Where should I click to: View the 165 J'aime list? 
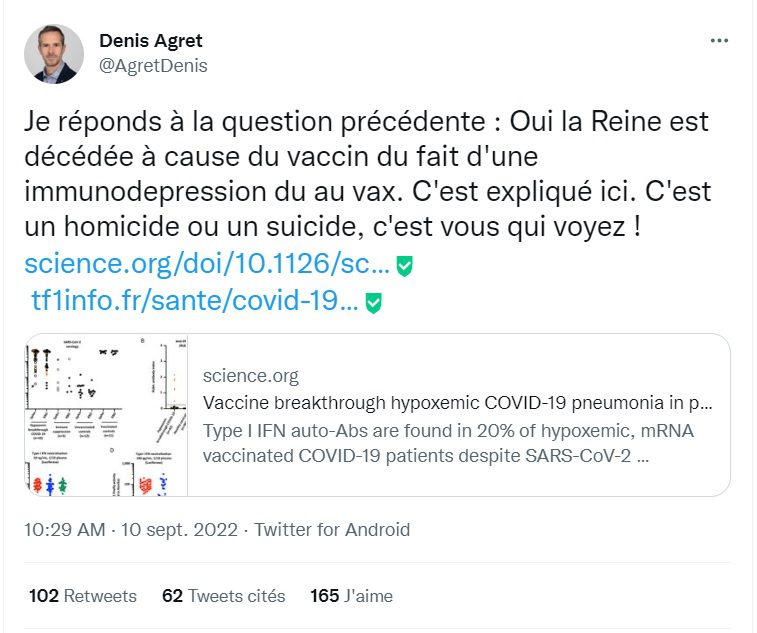(x=351, y=596)
